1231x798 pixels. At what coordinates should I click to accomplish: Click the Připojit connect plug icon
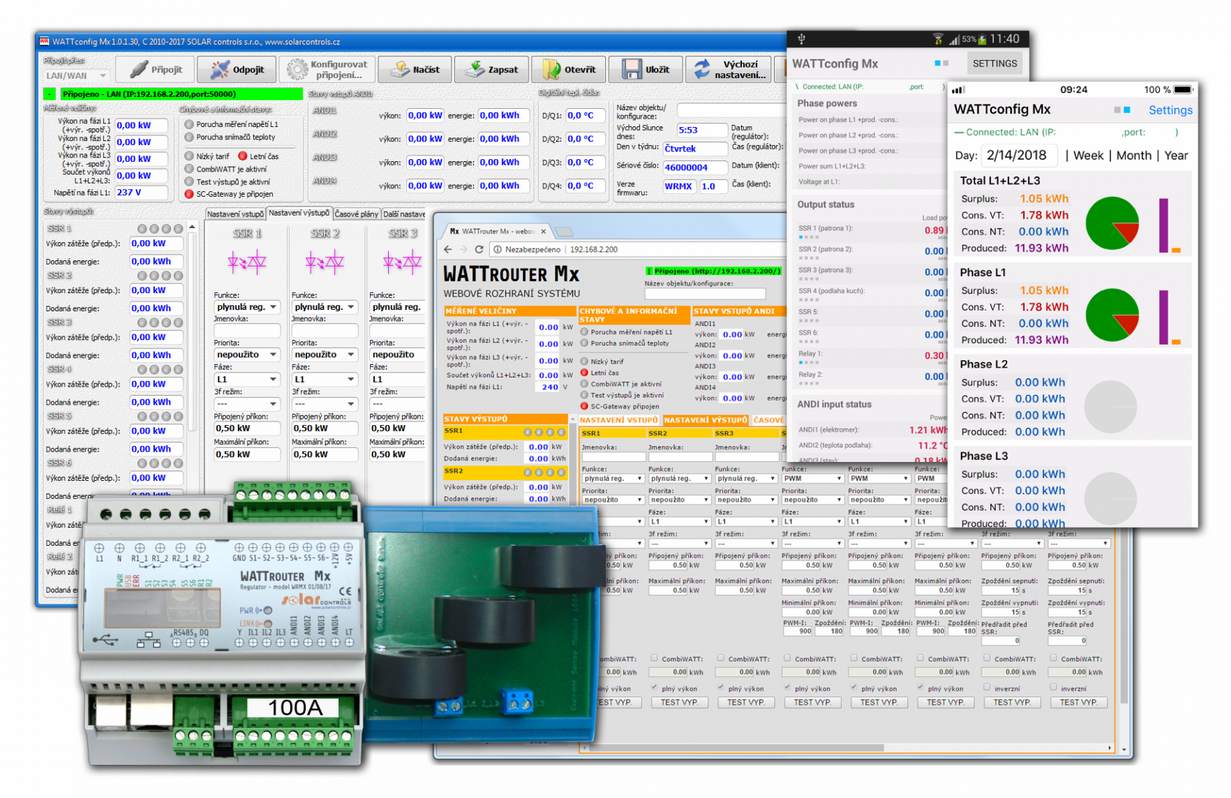pyautogui.click(x=138, y=70)
